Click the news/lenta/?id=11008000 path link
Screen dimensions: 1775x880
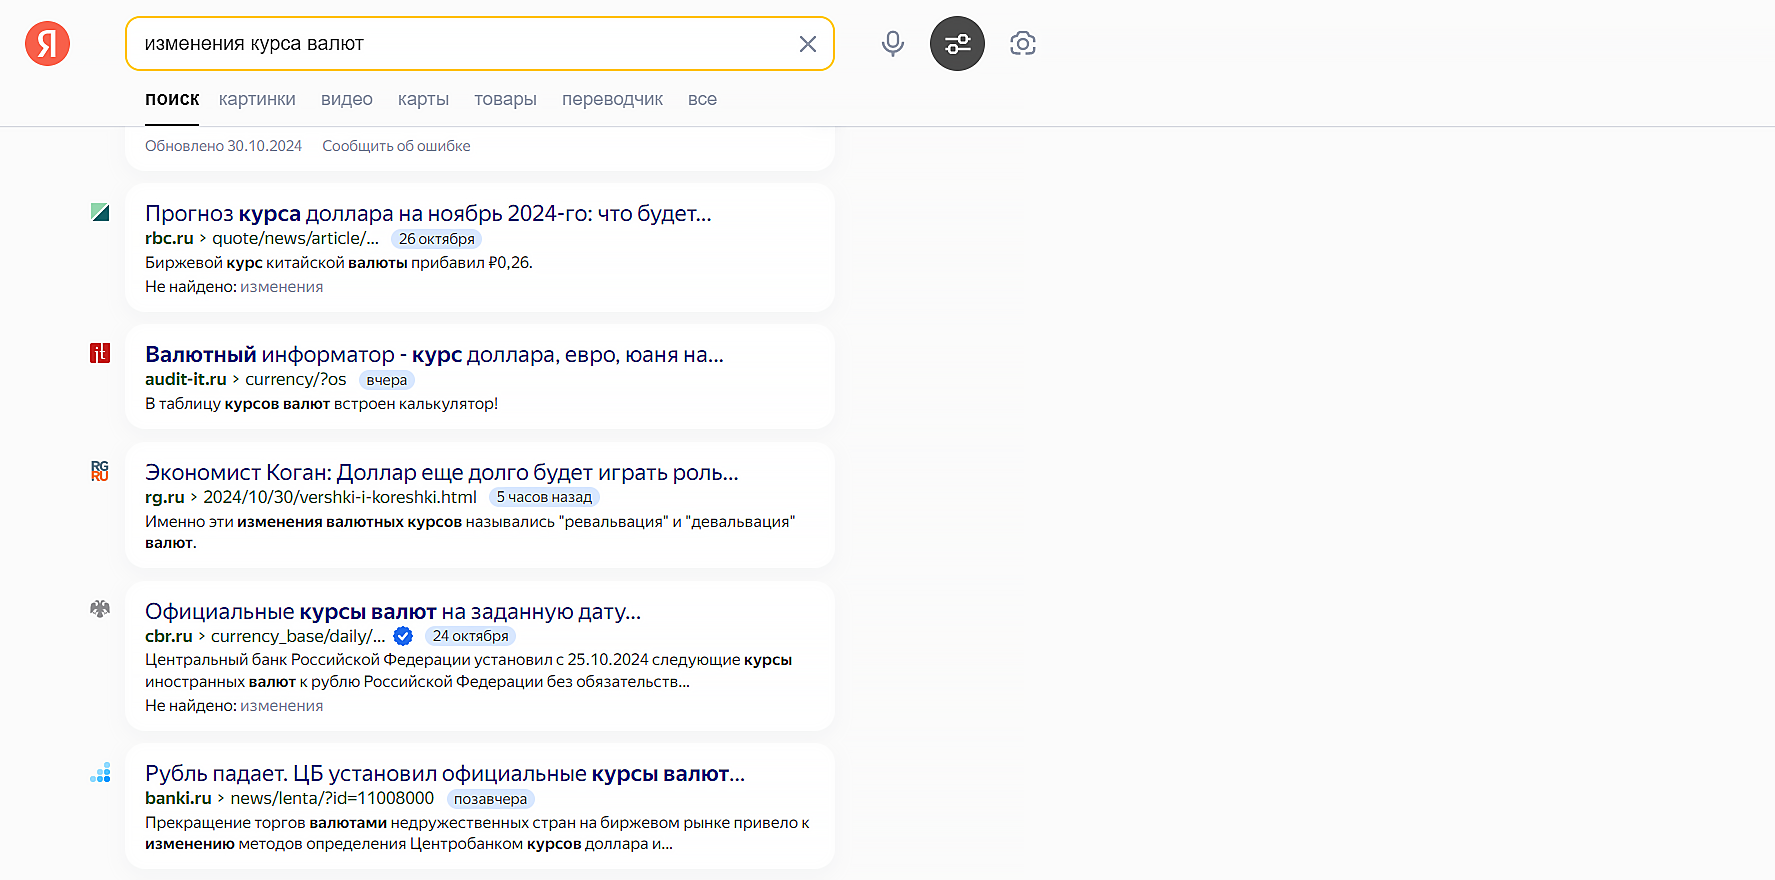pos(332,798)
